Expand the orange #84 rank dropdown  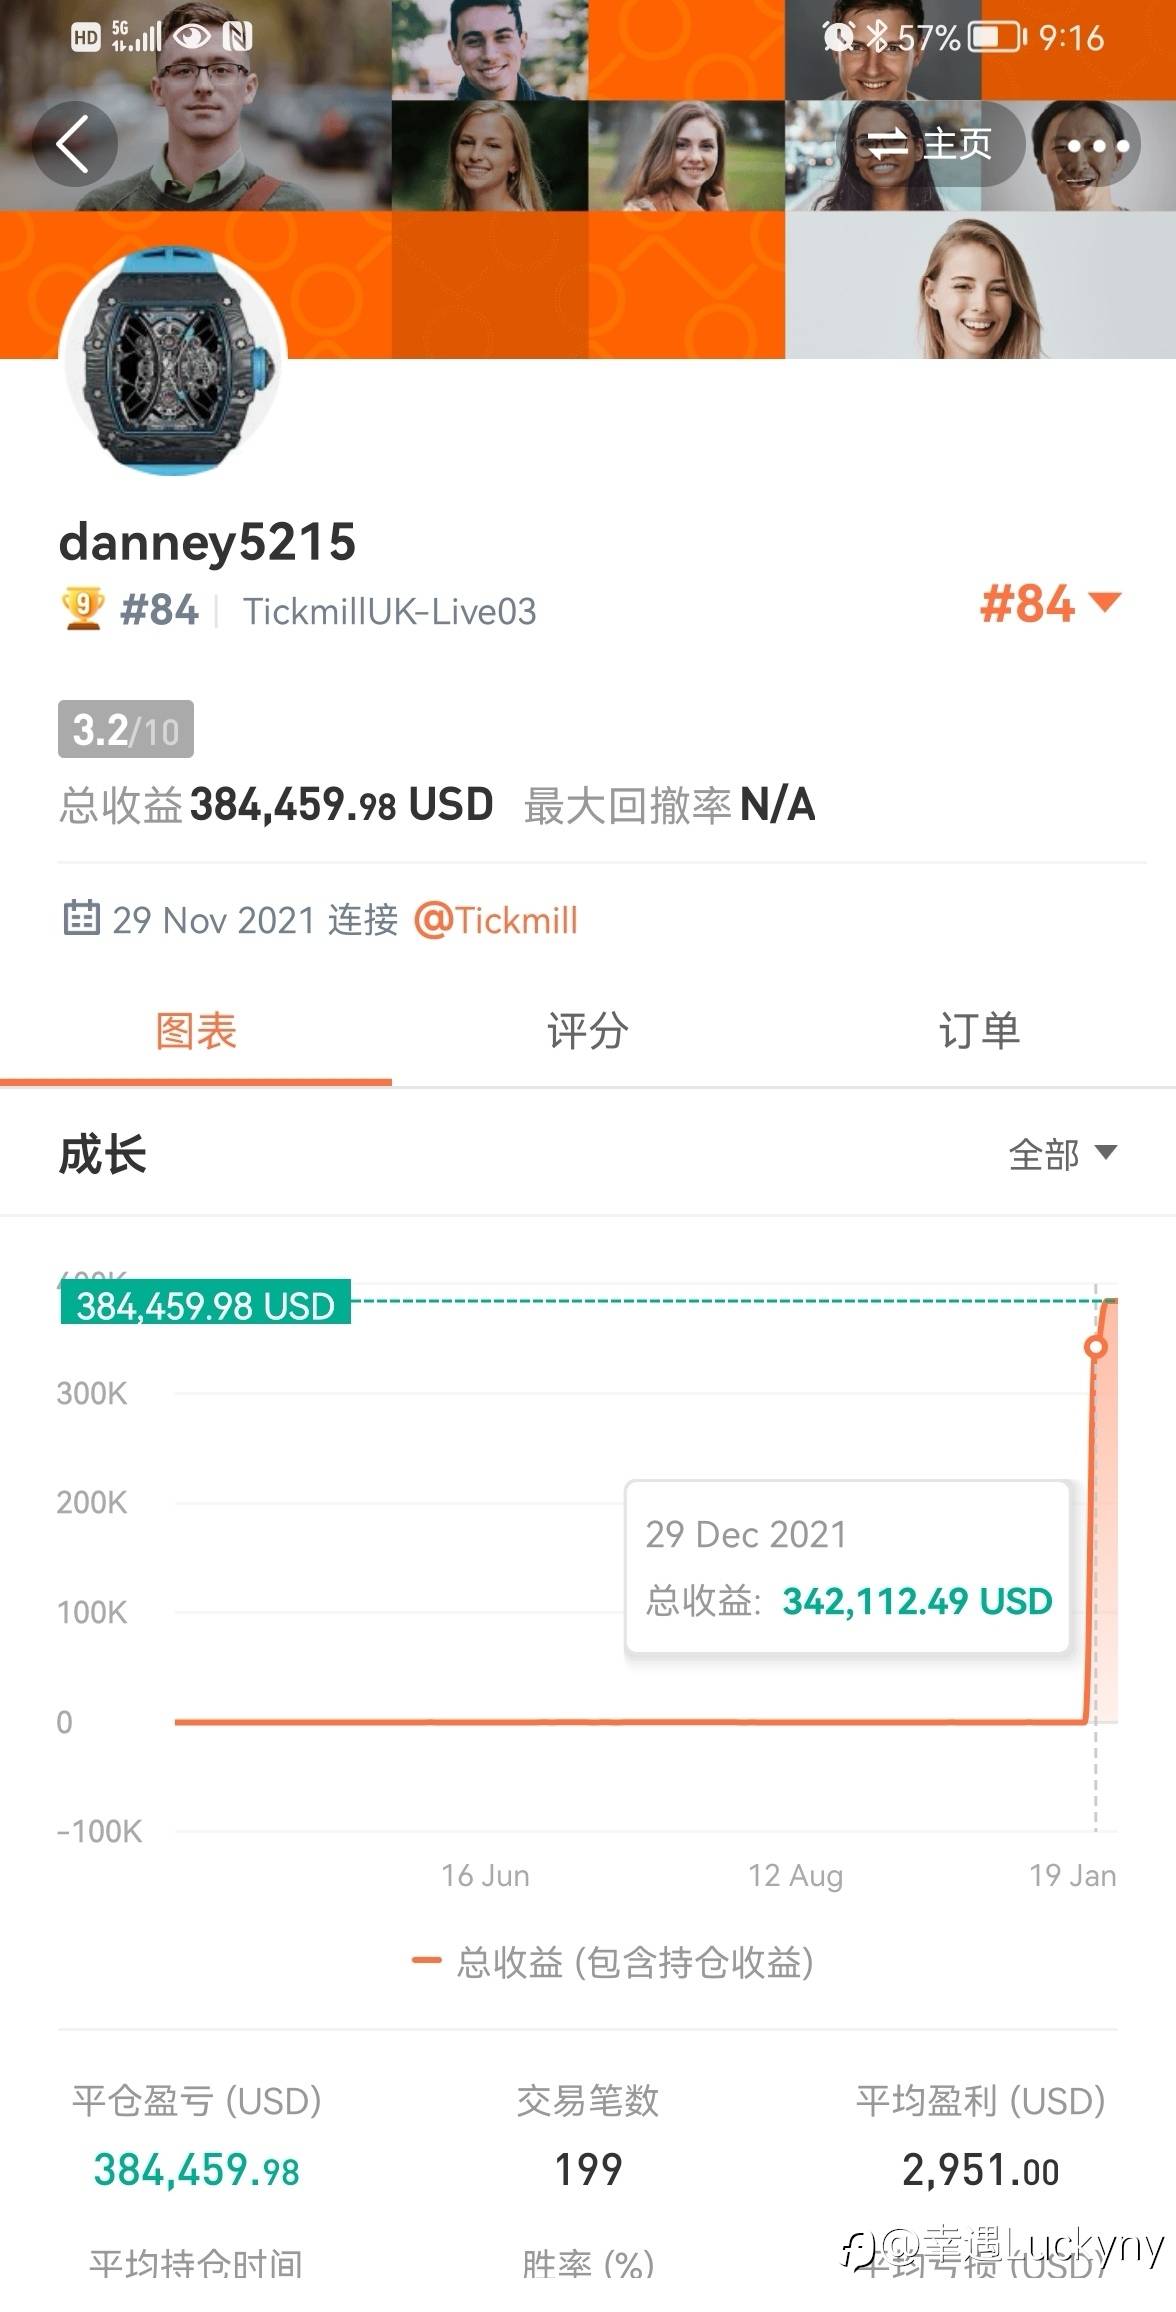(1050, 604)
